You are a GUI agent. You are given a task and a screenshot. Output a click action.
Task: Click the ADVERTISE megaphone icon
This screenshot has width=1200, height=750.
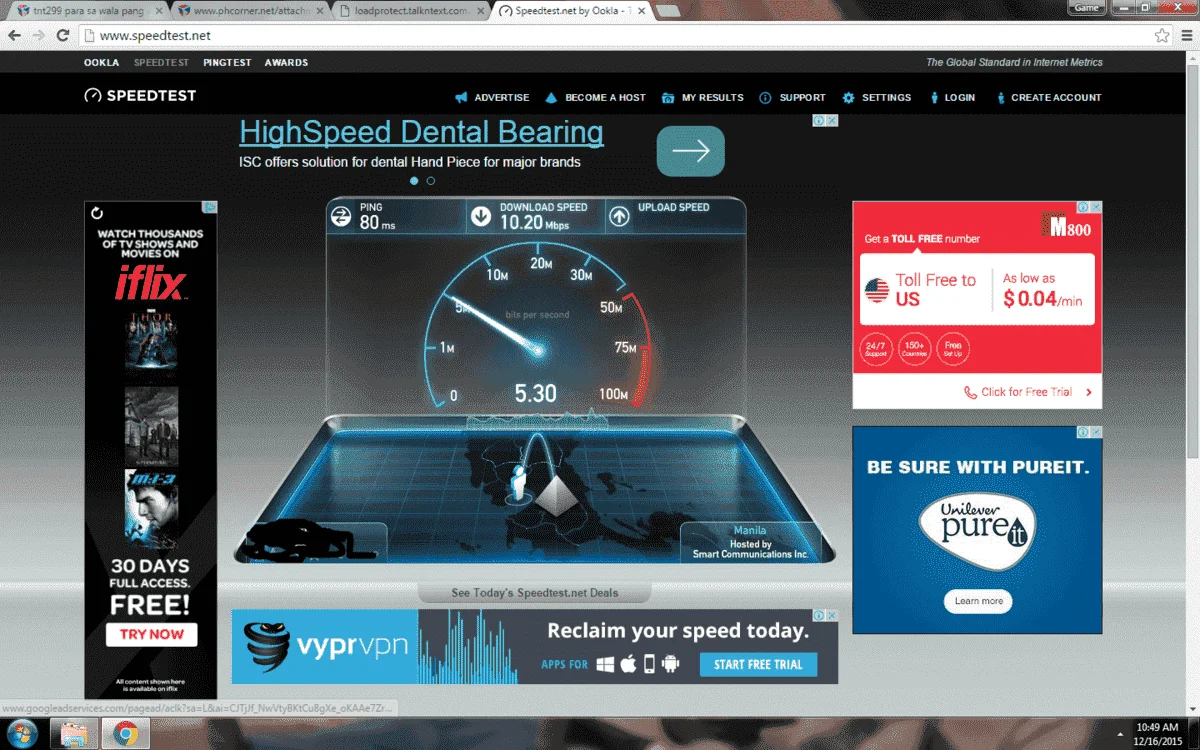461,98
